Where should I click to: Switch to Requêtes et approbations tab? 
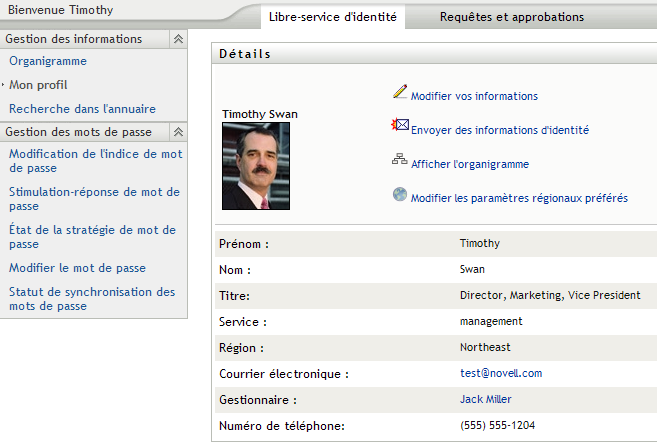[x=511, y=17]
